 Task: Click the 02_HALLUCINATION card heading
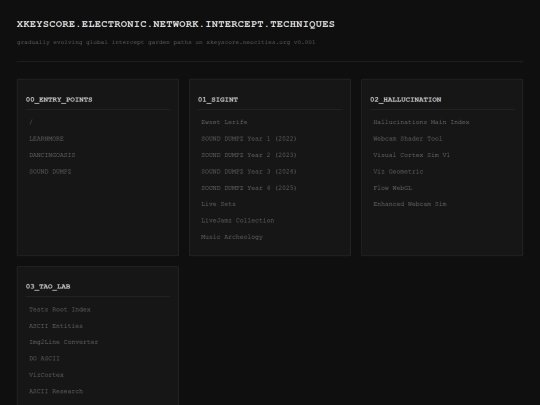coord(405,100)
